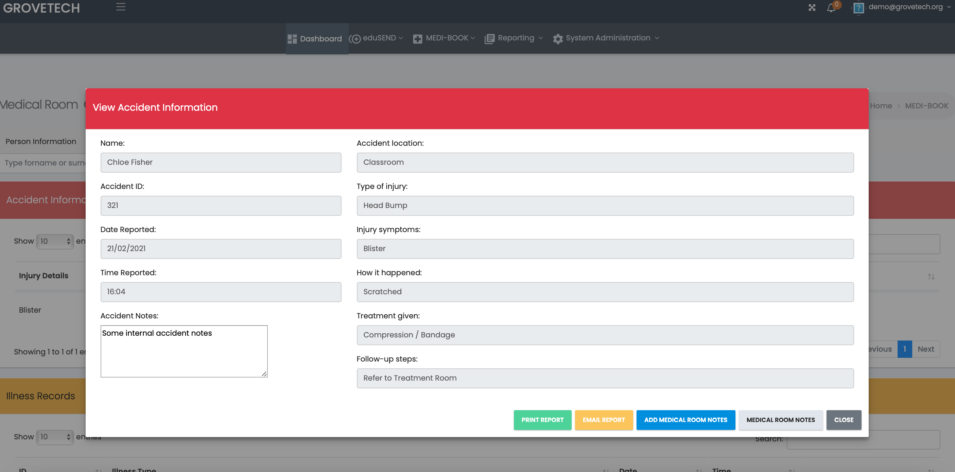Click the Type of injury field
This screenshot has width=955, height=472.
[x=604, y=206]
